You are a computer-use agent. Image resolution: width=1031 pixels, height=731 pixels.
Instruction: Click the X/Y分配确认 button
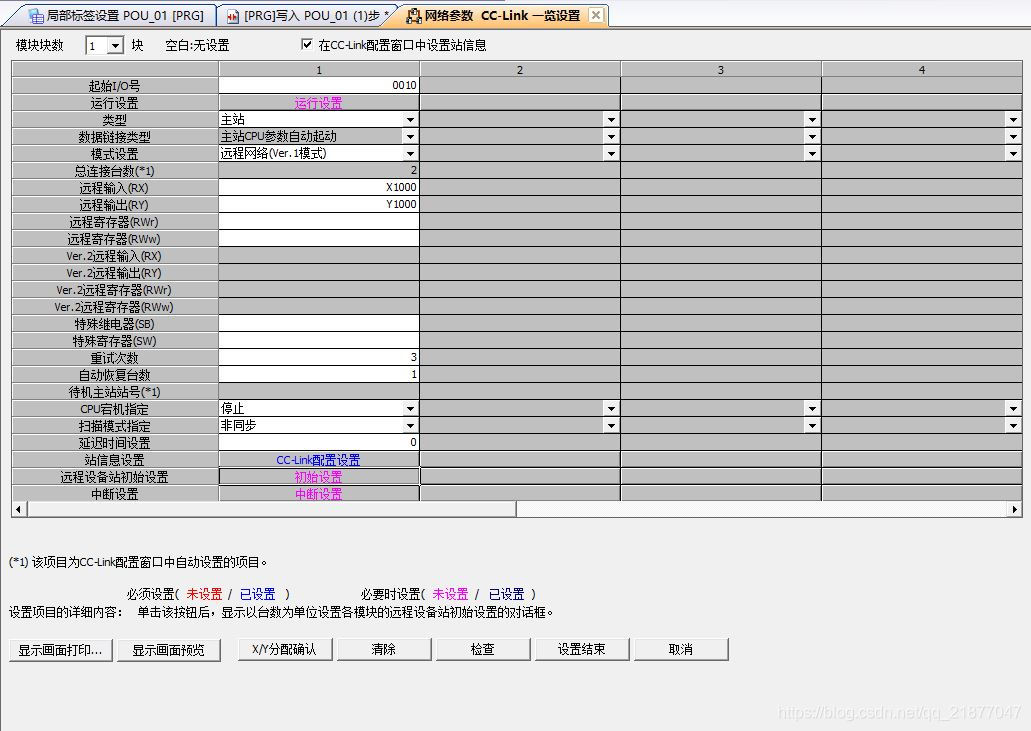pyautogui.click(x=284, y=649)
